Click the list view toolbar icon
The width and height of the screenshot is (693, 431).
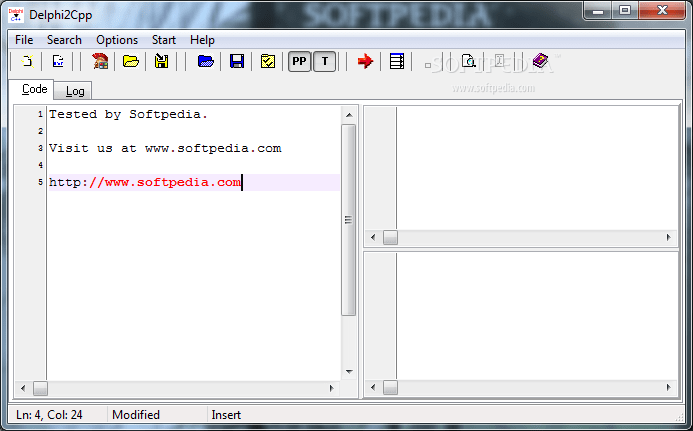point(396,61)
